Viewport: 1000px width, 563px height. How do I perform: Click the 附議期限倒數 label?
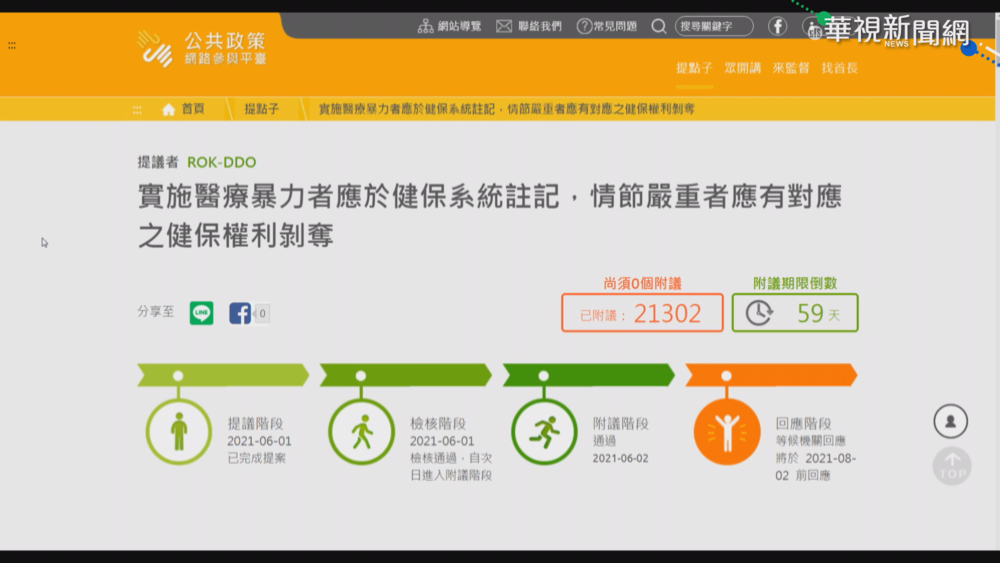pyautogui.click(x=795, y=283)
